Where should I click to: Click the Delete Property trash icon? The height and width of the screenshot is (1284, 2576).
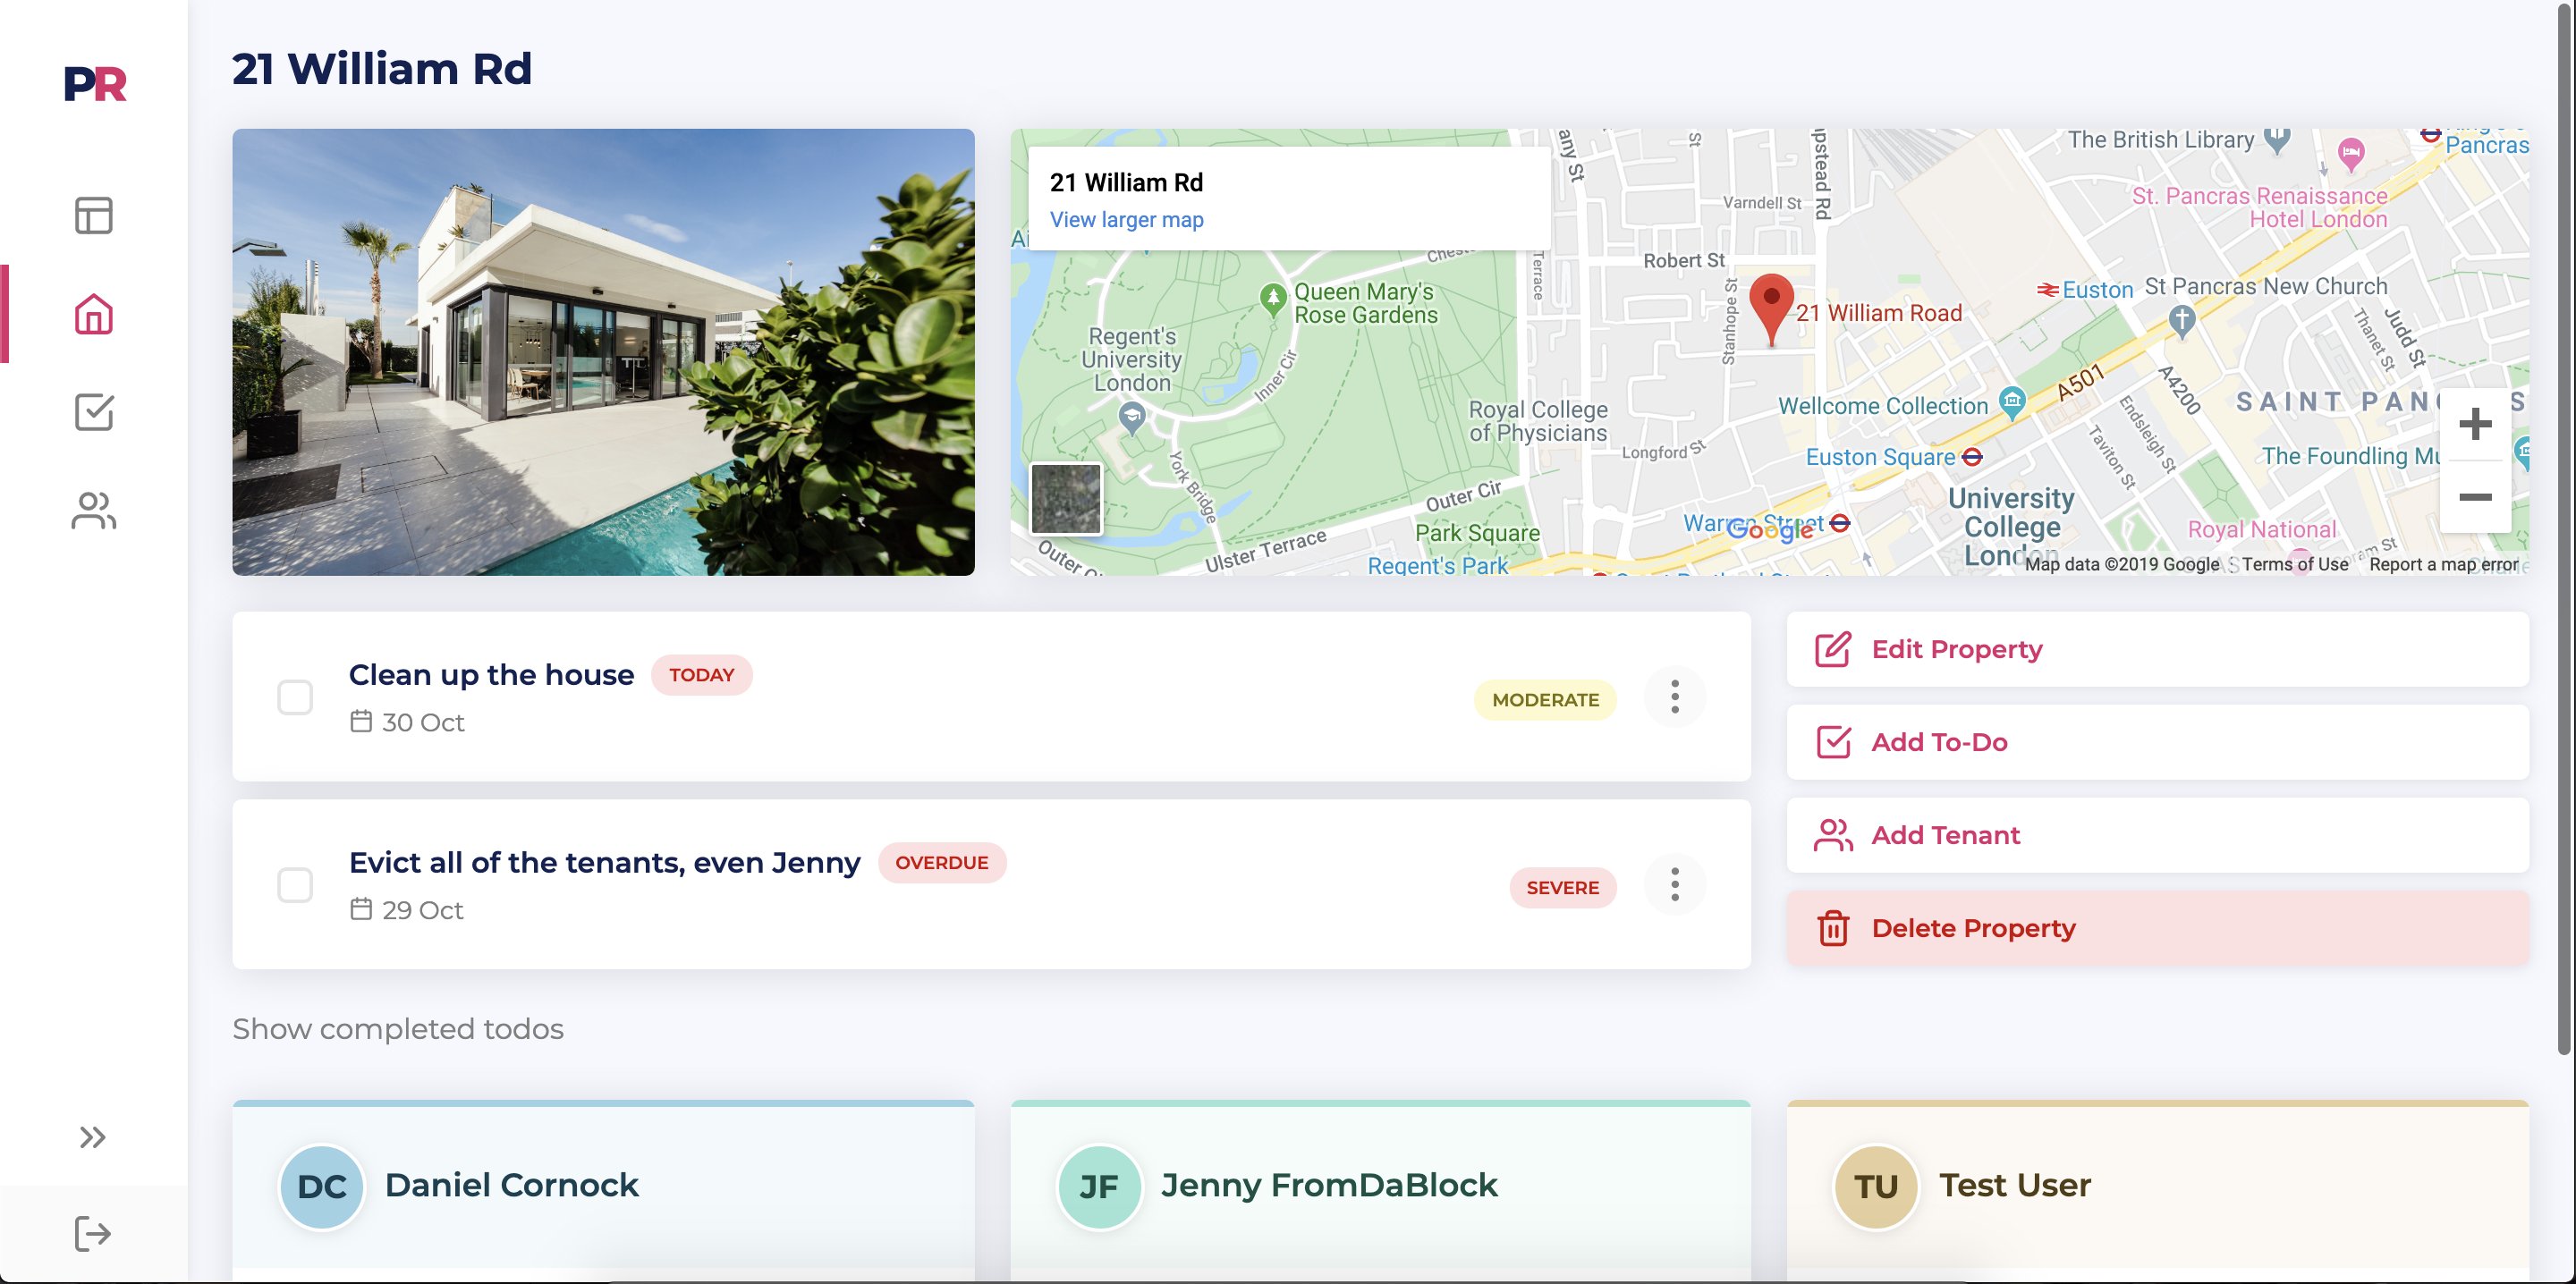1833,928
